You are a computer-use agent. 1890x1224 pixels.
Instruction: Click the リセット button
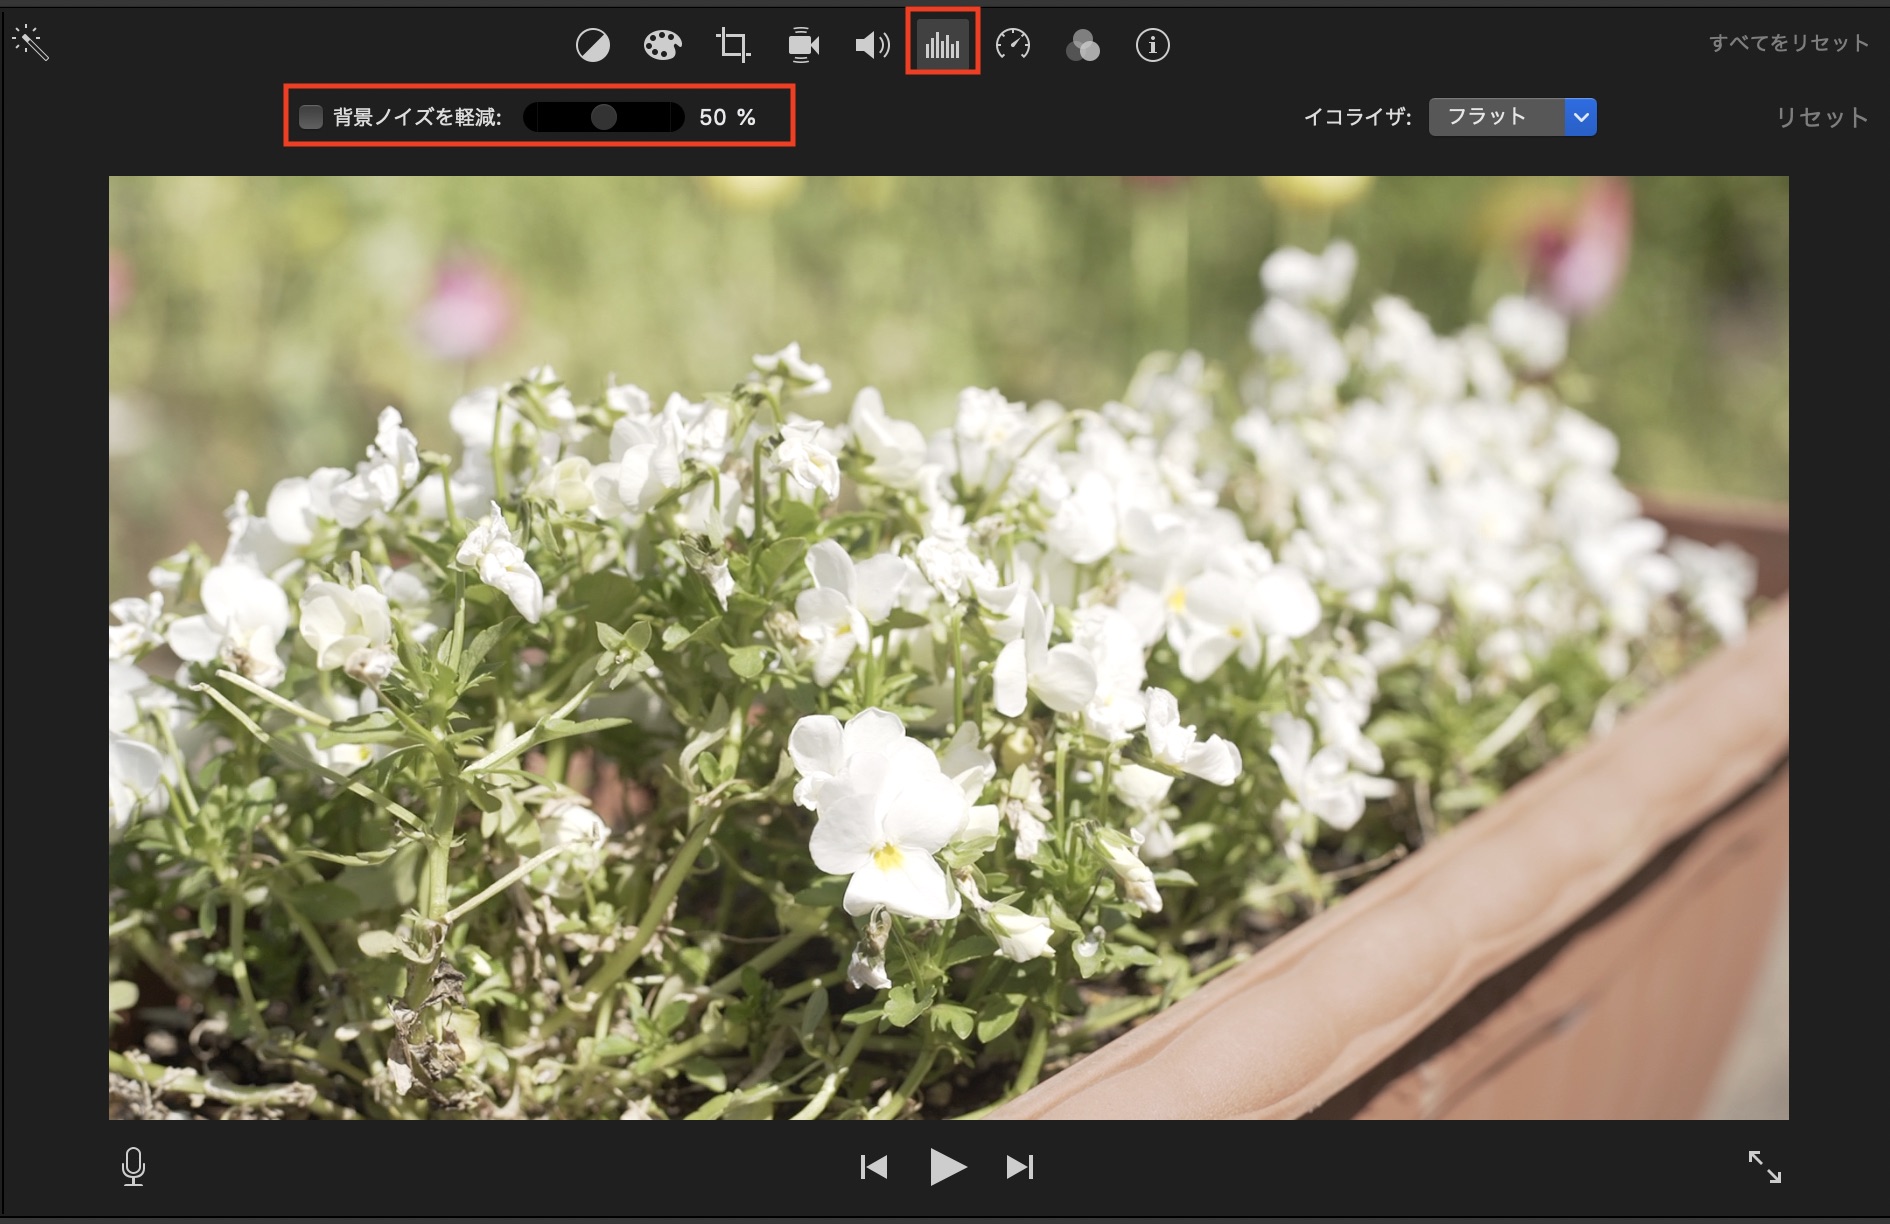(x=1821, y=117)
